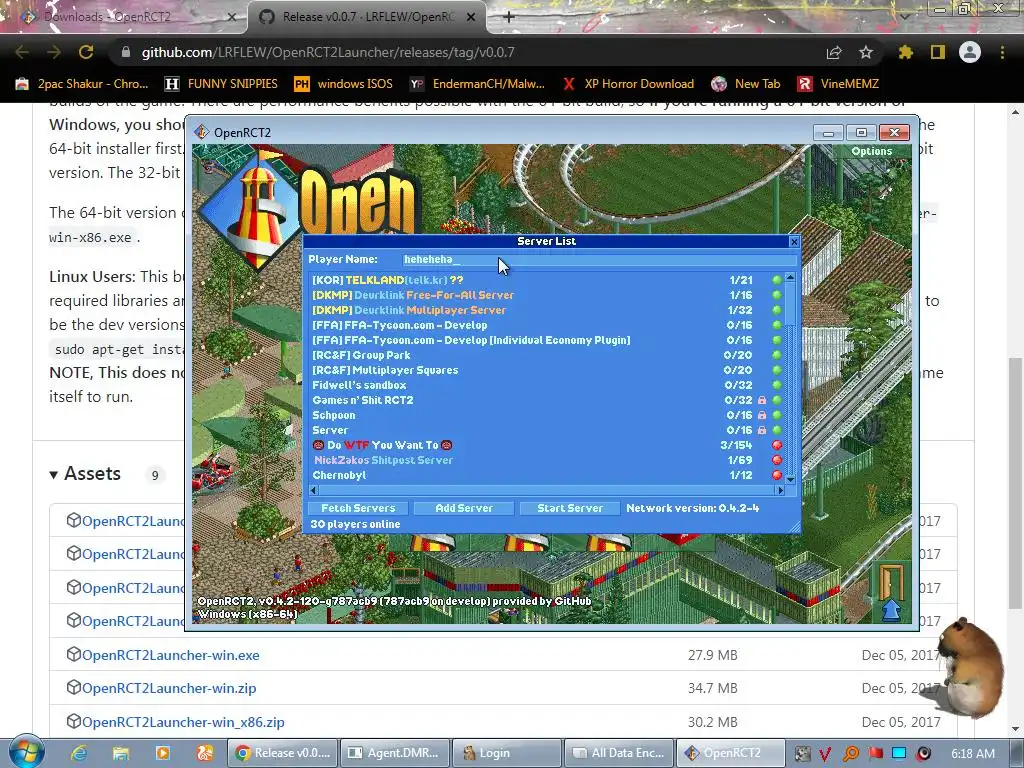Image resolution: width=1024 pixels, height=768 pixels.
Task: Open Windows Explorer folder taskbar icon
Action: pyautogui.click(x=121, y=753)
